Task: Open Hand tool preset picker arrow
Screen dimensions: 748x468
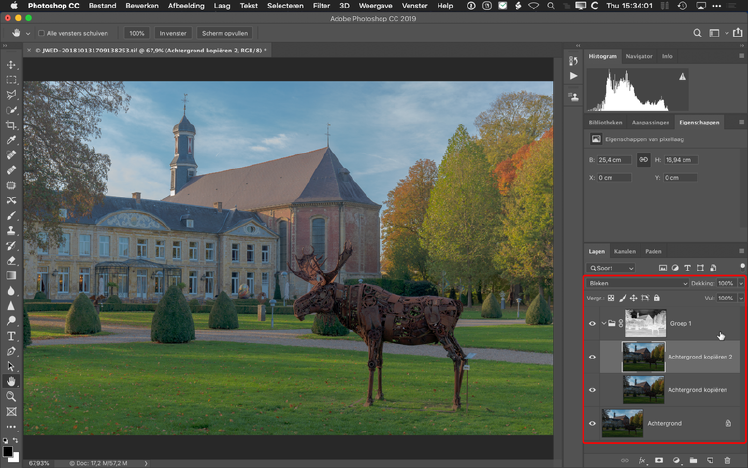Action: (x=28, y=33)
